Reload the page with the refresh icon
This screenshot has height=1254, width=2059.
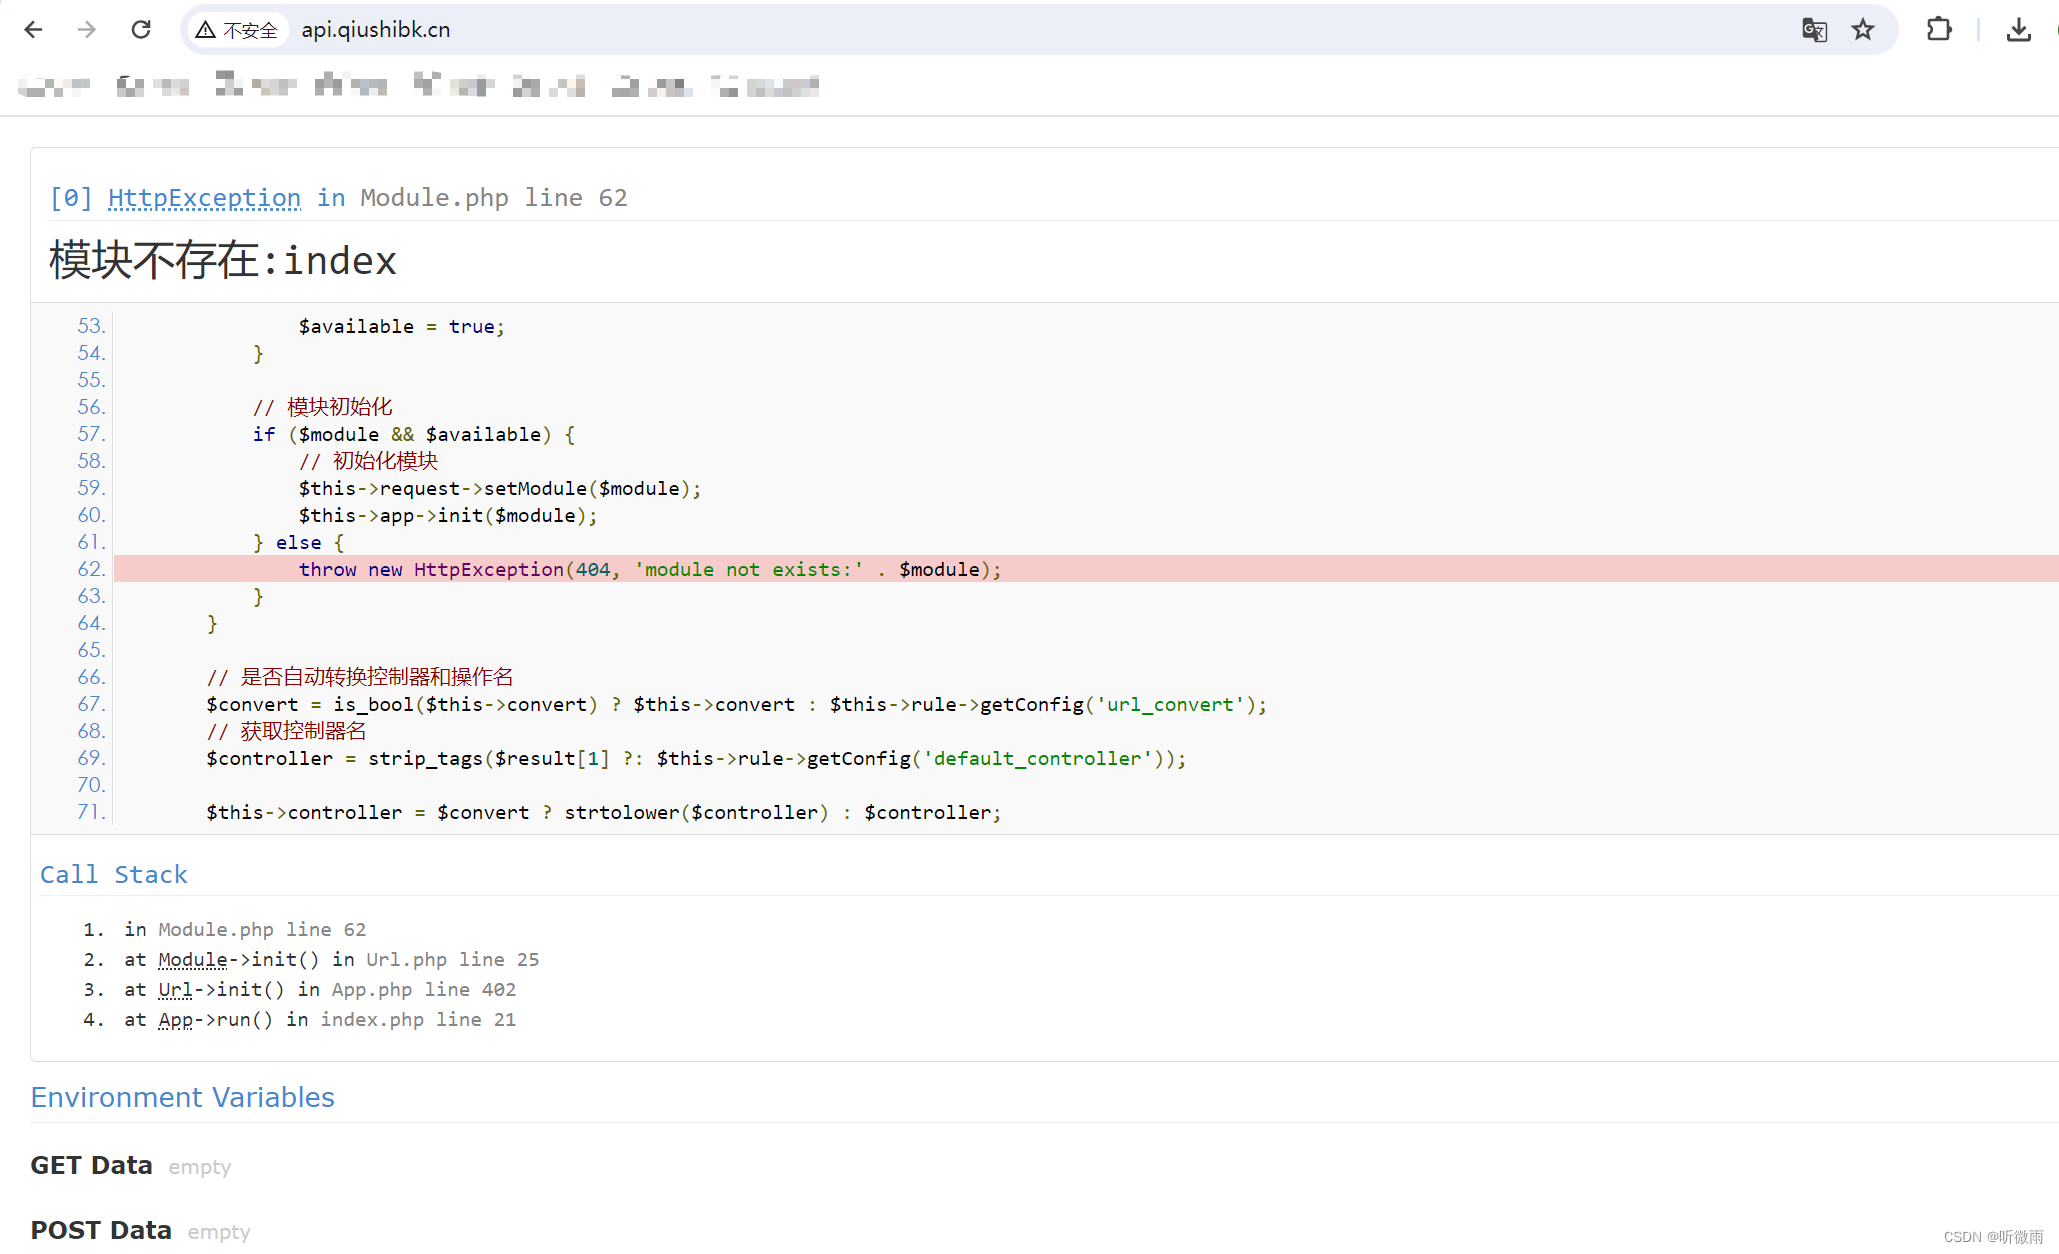pos(141,30)
